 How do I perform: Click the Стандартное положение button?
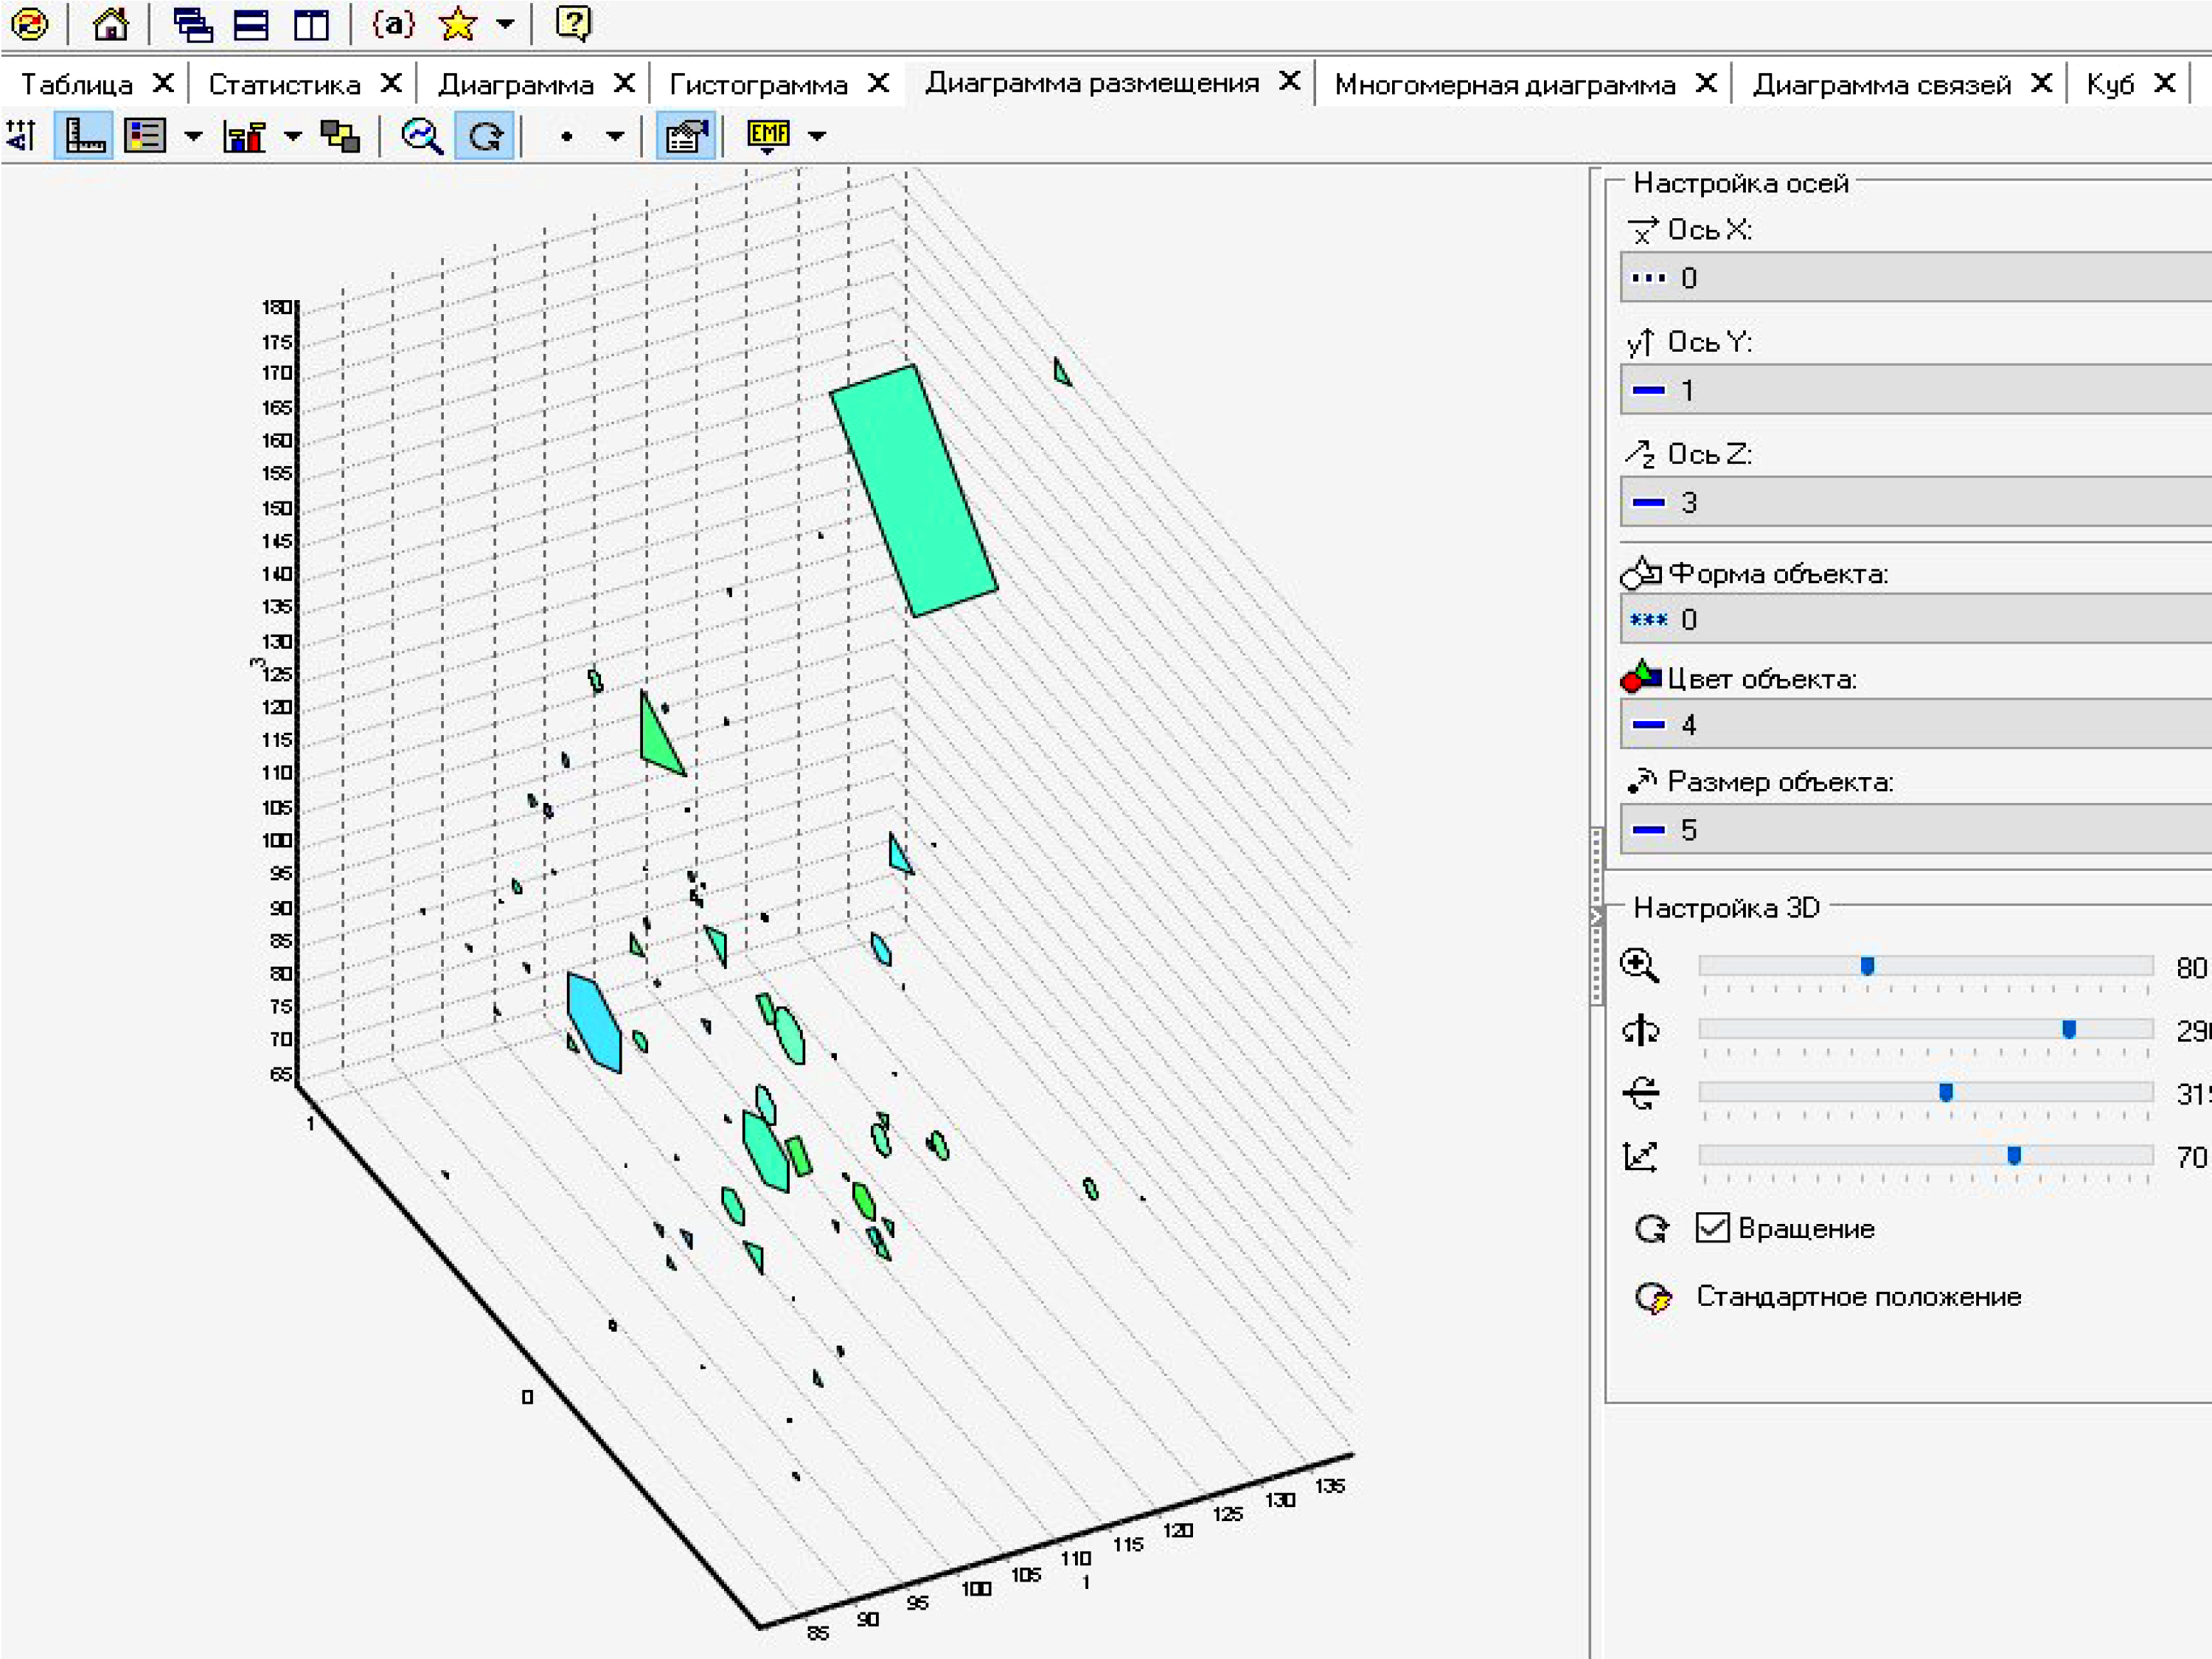1858,1296
